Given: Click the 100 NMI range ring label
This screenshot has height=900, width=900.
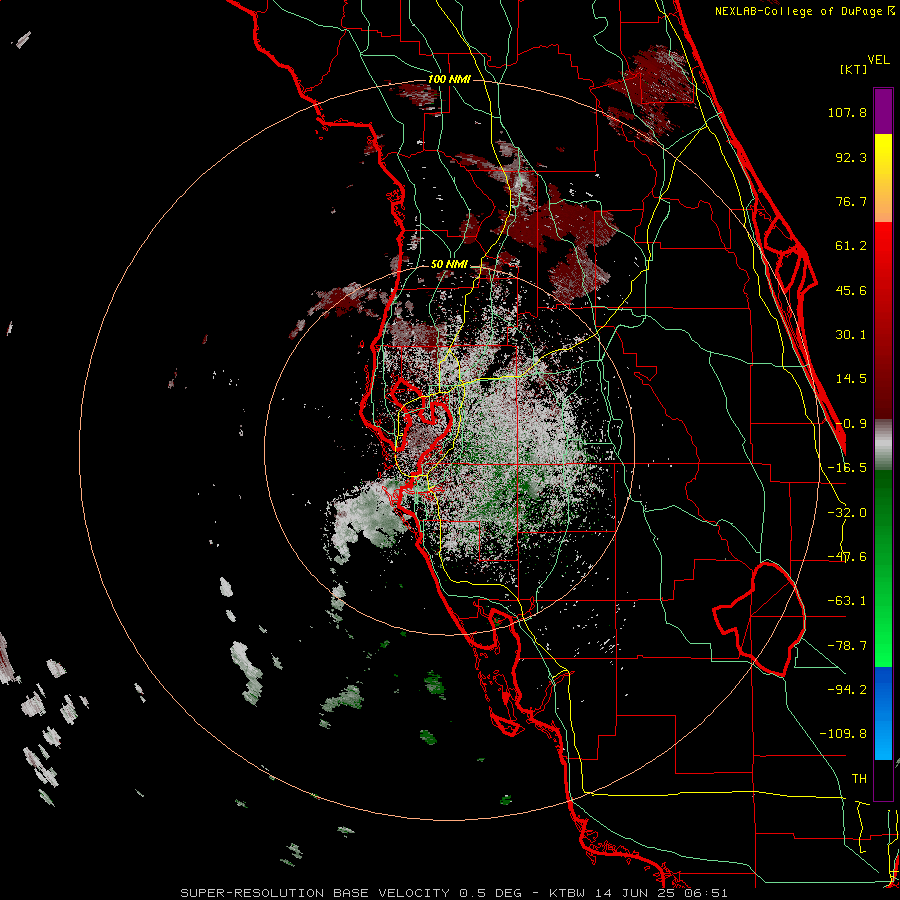Looking at the screenshot, I should [449, 79].
